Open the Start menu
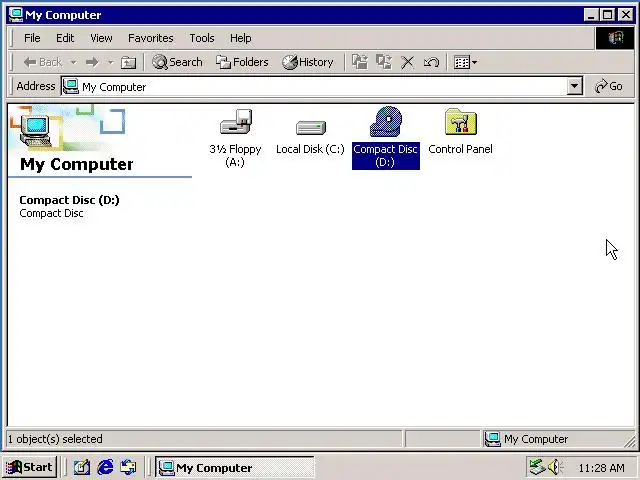 [x=29, y=467]
